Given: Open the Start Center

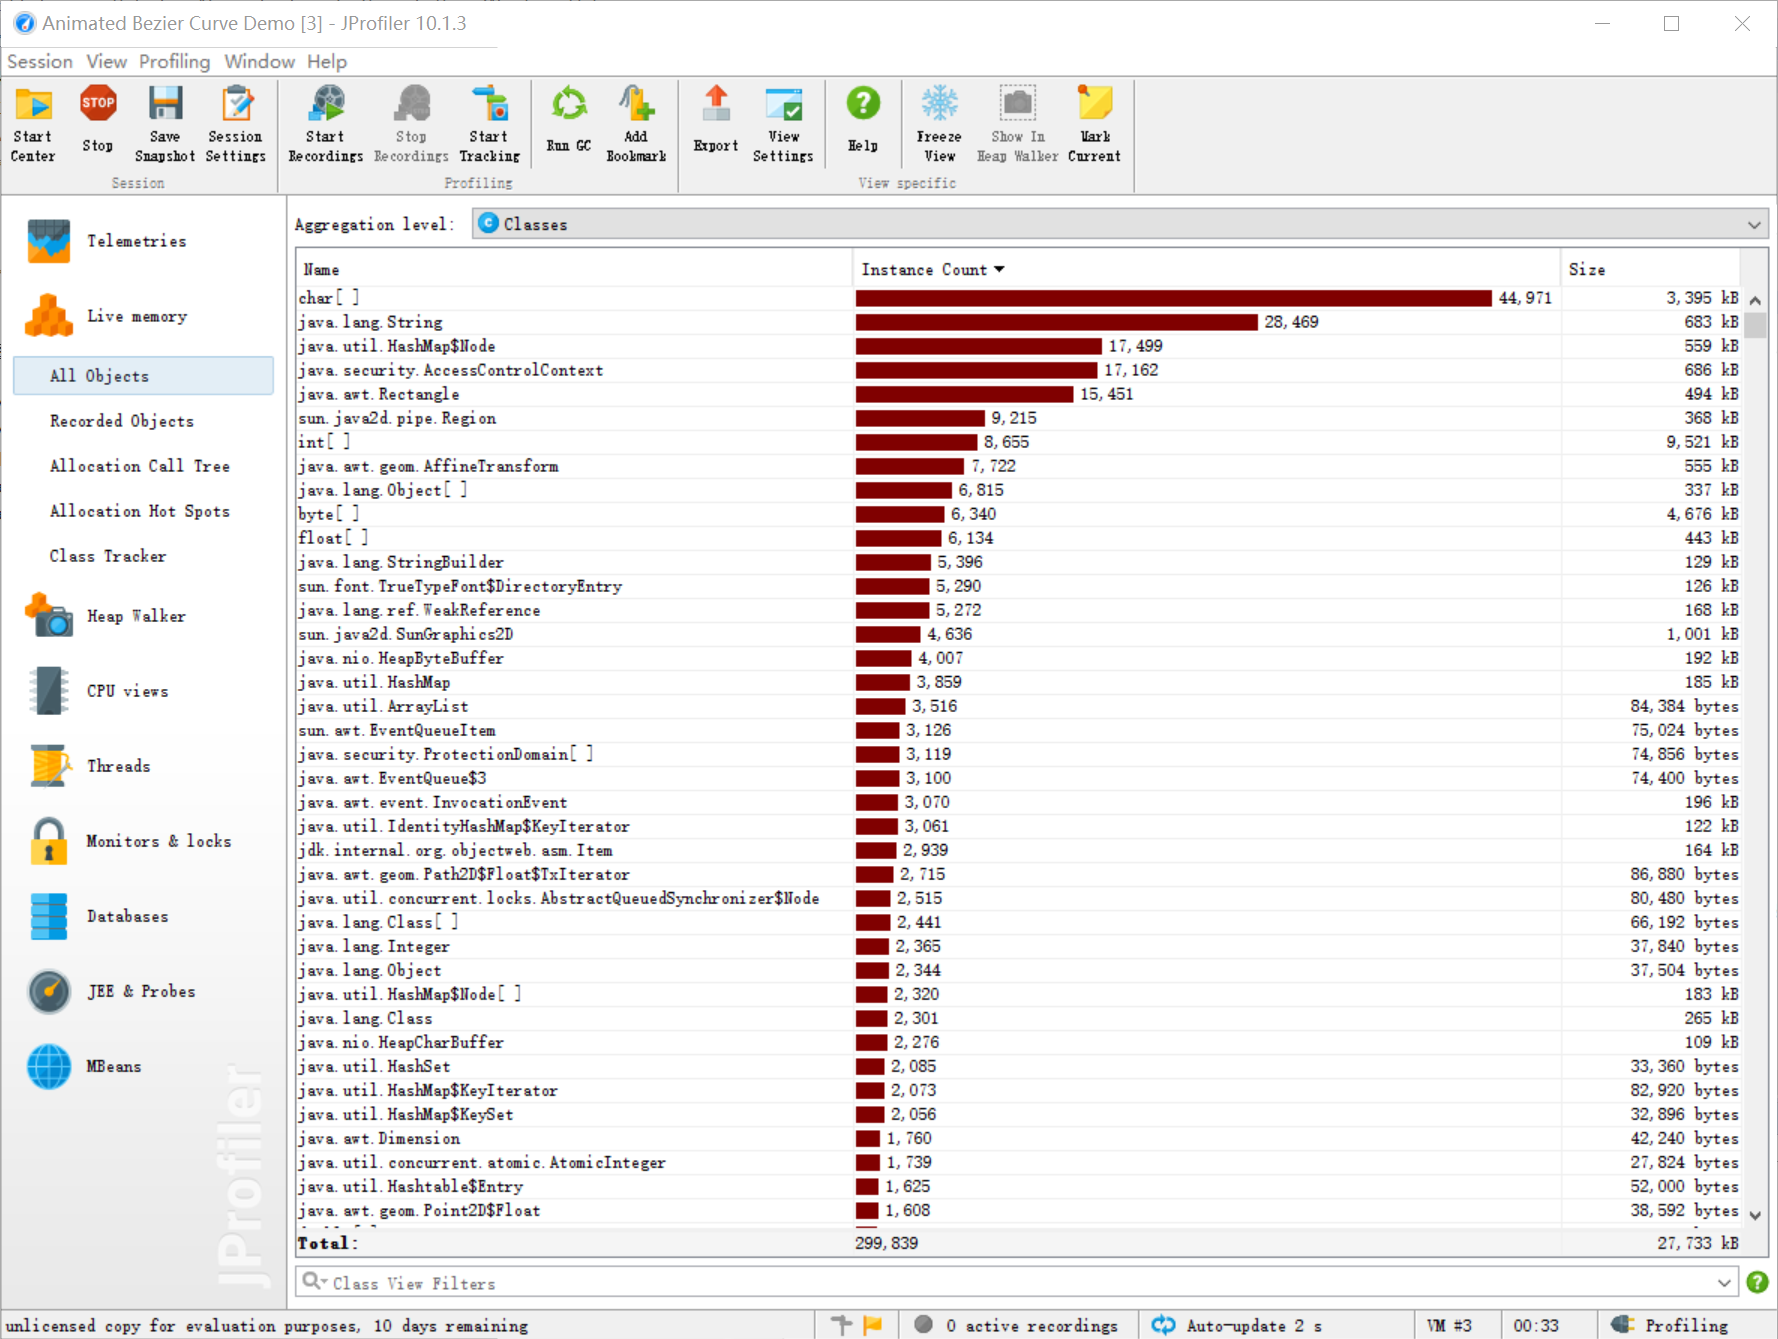Looking at the screenshot, I should pyautogui.click(x=33, y=125).
